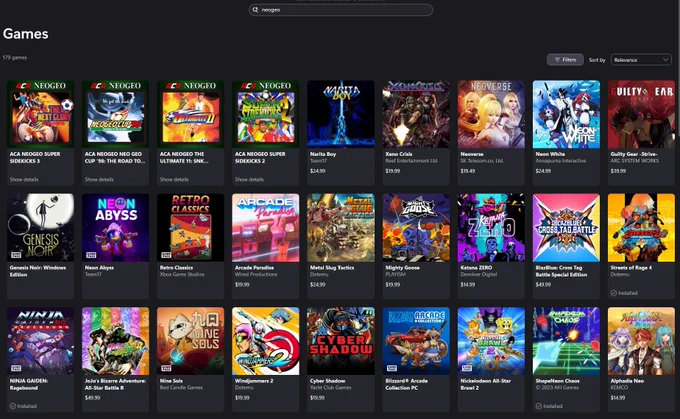The height and width of the screenshot is (419, 680).
Task: Click Game Pass badge on Genesis Noir cover
Action: coord(16,255)
